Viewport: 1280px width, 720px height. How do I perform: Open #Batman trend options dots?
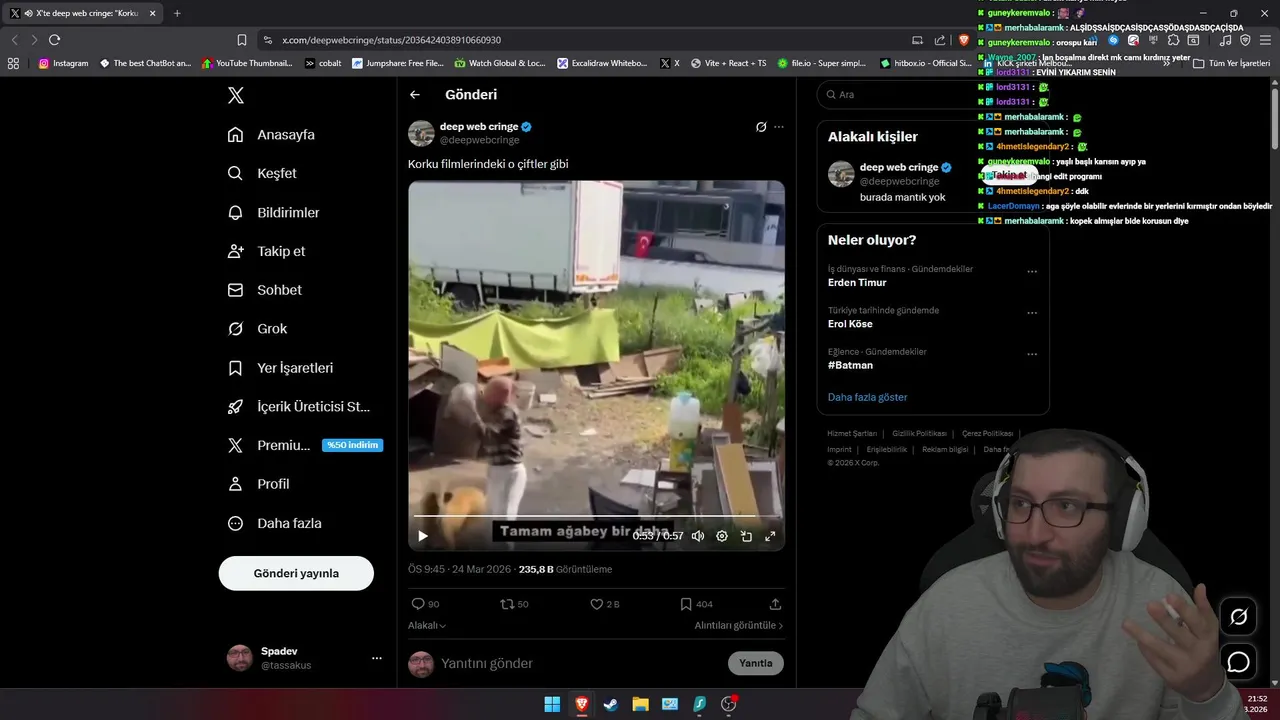[1032, 354]
